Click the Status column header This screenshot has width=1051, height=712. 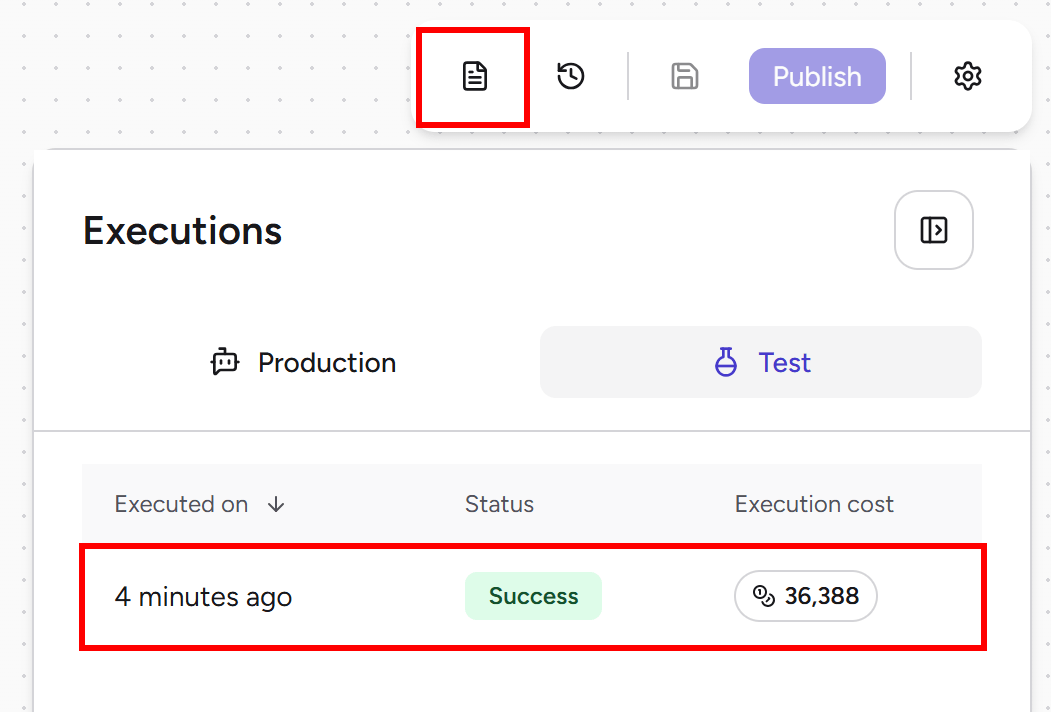(499, 504)
